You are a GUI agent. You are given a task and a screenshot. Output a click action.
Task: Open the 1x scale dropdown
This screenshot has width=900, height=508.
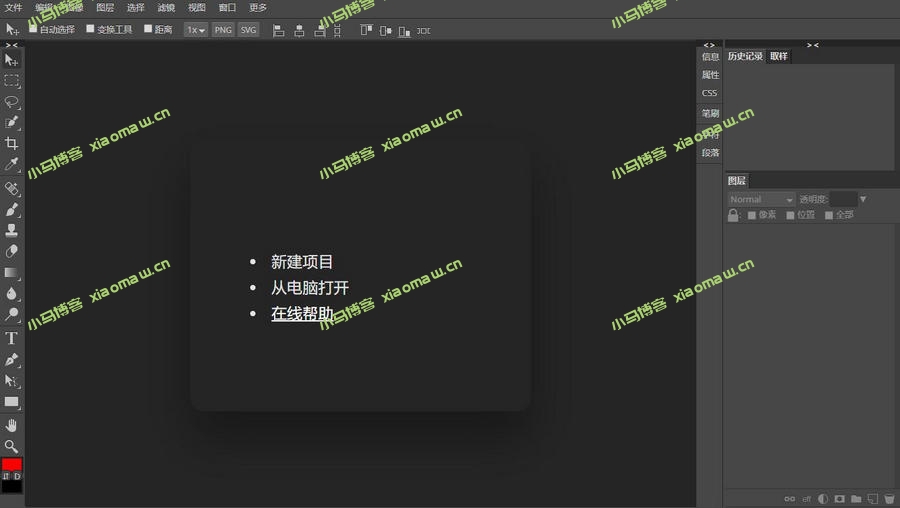(x=195, y=30)
